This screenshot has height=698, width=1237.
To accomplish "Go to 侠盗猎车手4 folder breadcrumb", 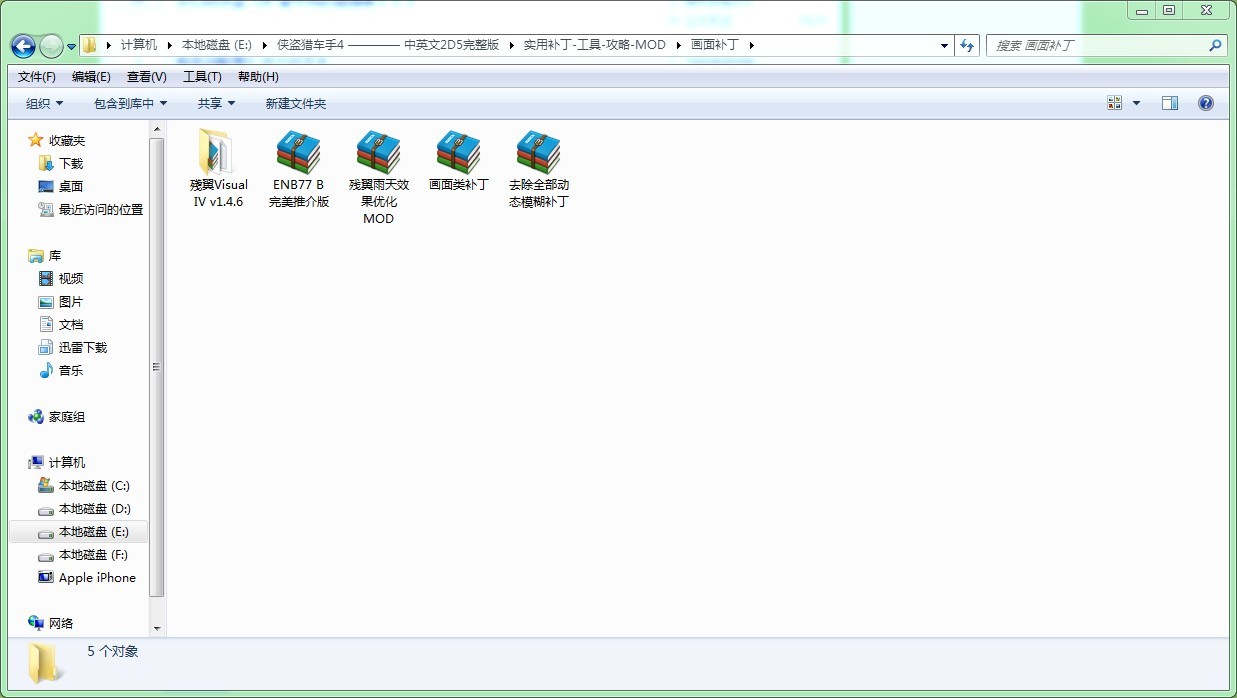I will pos(388,45).
